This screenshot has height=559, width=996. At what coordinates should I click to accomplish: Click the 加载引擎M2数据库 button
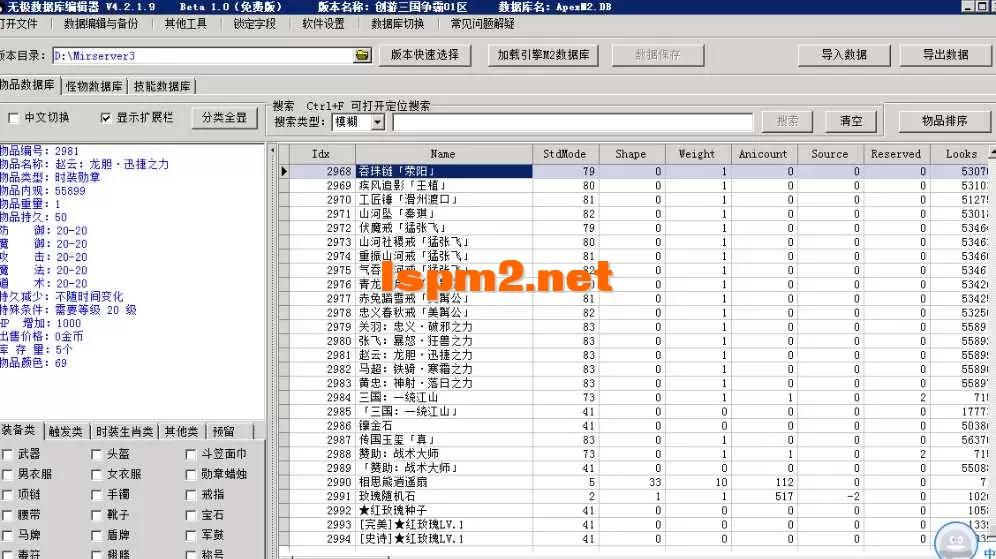click(543, 55)
